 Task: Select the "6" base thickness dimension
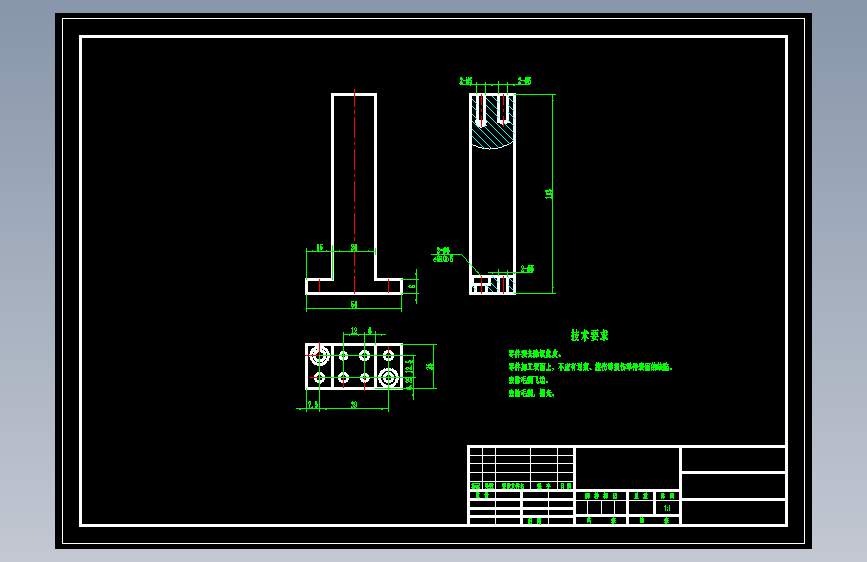point(411,286)
